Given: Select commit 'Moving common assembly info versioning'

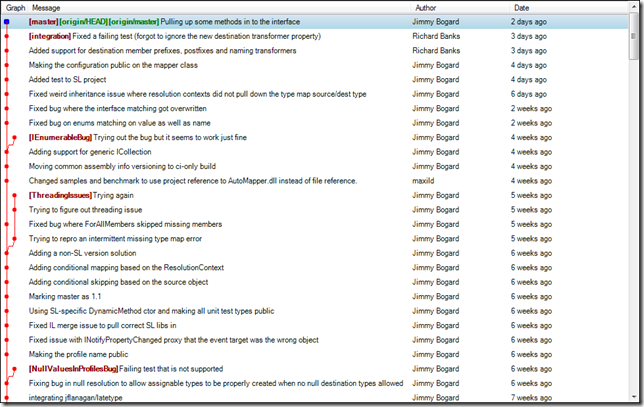Looking at the screenshot, I should (122, 166).
